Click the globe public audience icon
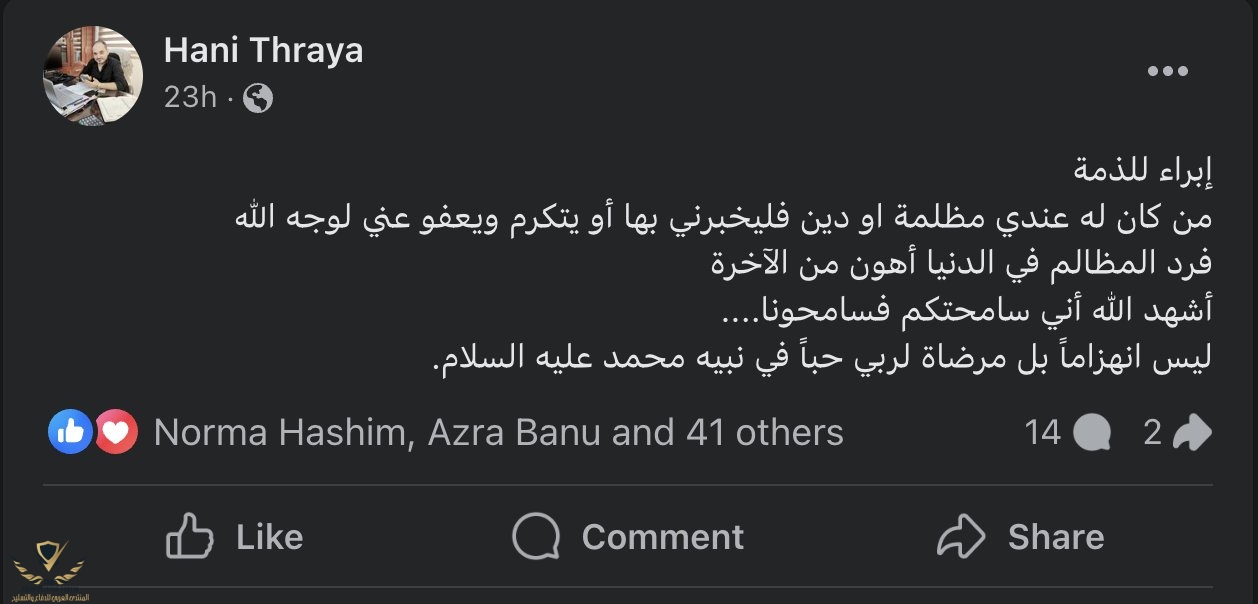The height and width of the screenshot is (604, 1258). click(x=258, y=98)
